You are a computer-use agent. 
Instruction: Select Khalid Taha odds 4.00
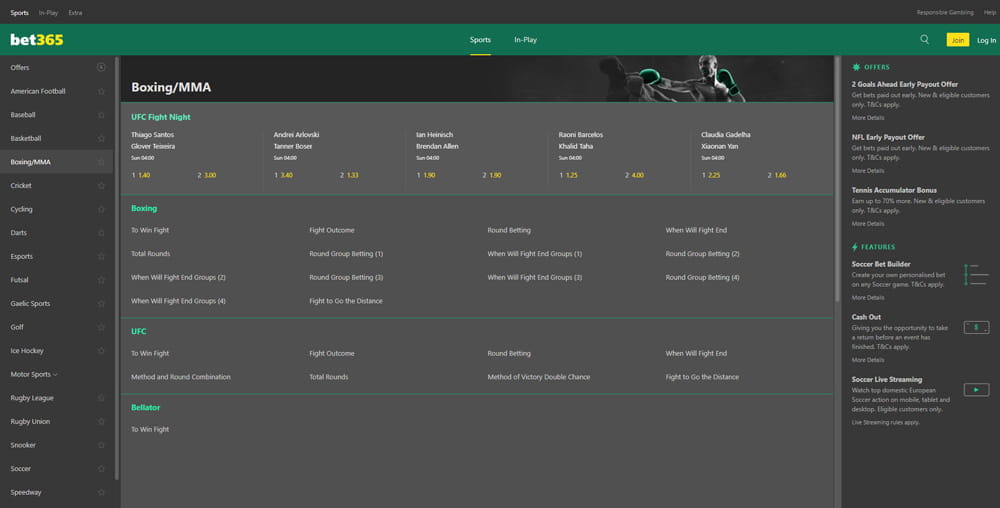[x=634, y=175]
